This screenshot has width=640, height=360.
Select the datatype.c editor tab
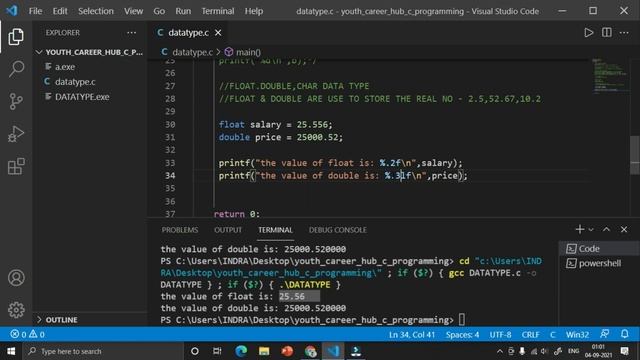coord(189,33)
